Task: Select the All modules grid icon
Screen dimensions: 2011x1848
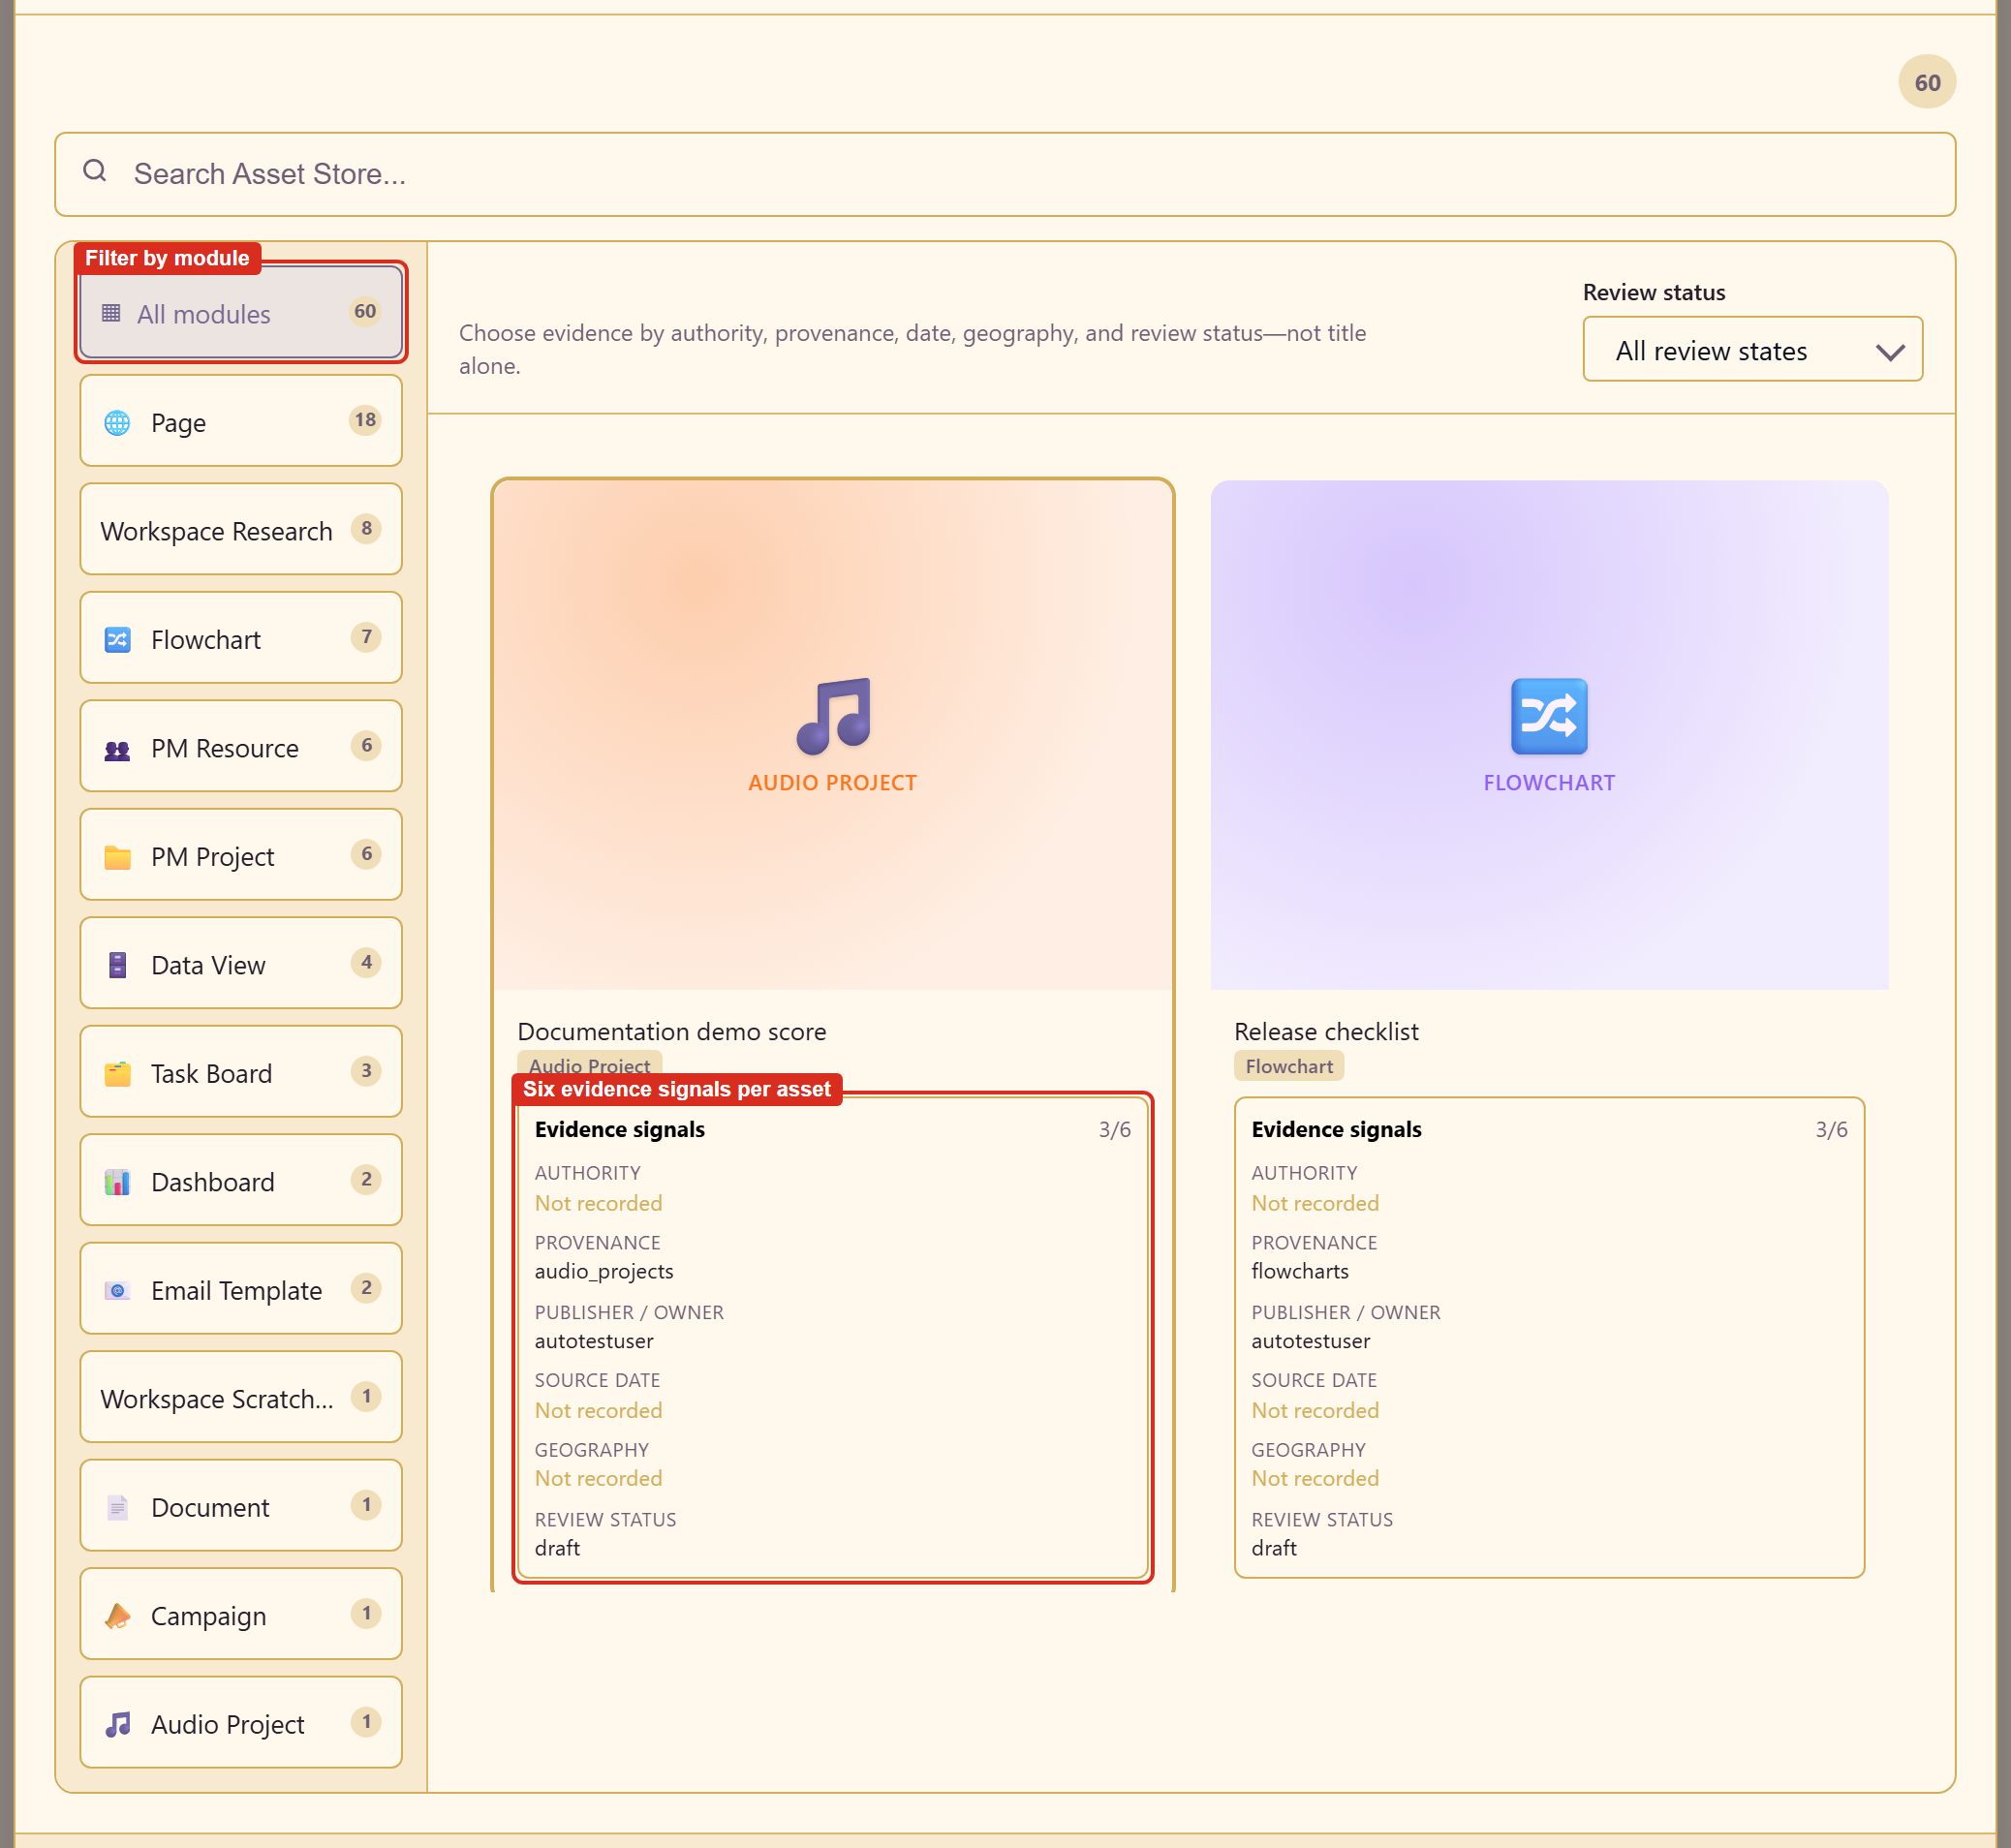Action: pyautogui.click(x=111, y=313)
